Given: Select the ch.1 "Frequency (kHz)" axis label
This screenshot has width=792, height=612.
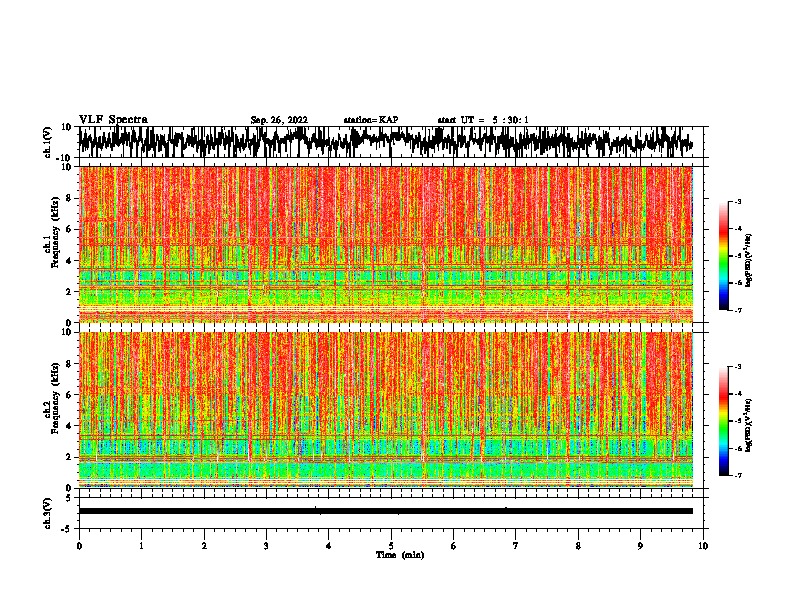Looking at the screenshot, I should pyautogui.click(x=55, y=233).
